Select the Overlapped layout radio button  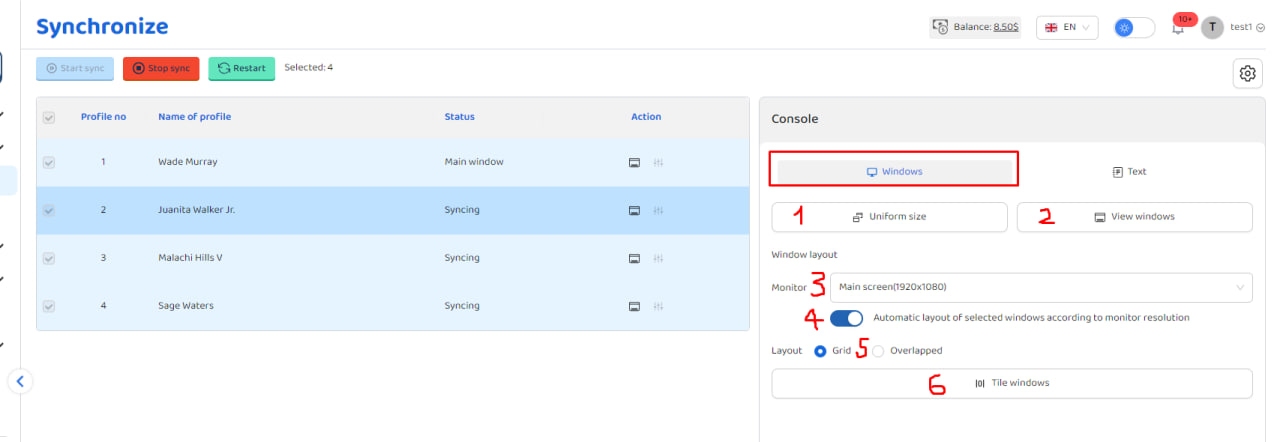[x=878, y=351]
